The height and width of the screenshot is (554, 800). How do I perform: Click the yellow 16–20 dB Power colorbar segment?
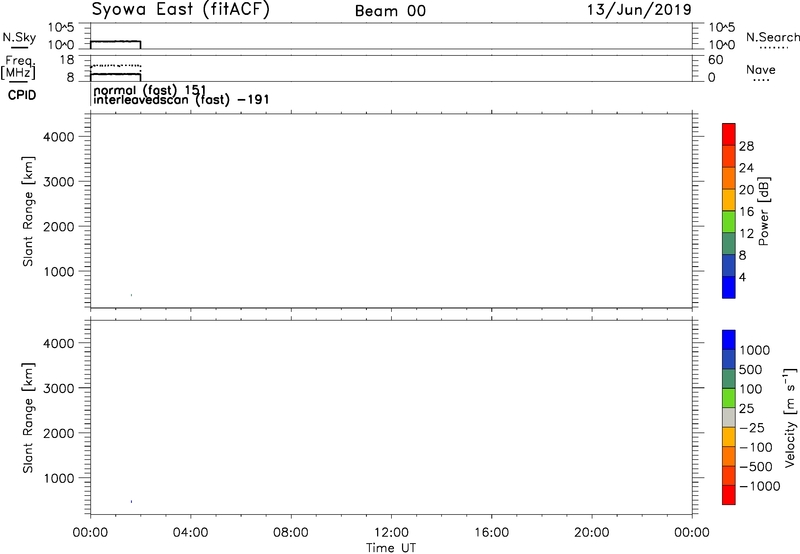[729, 199]
